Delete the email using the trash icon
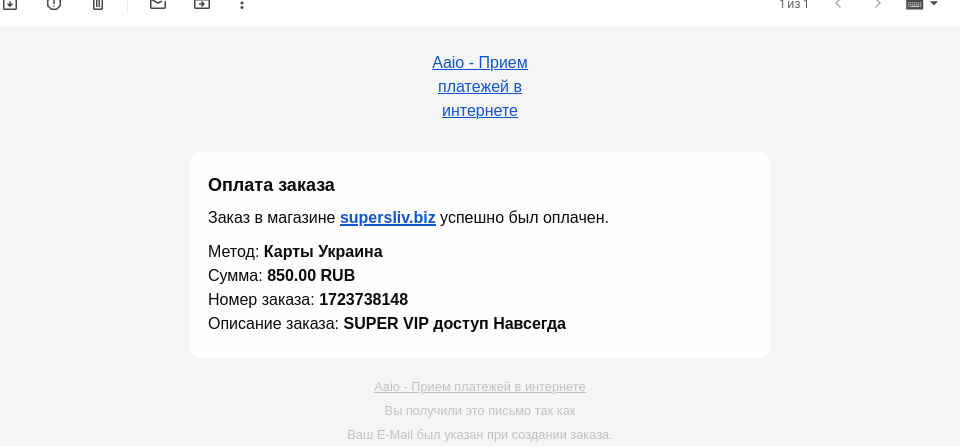Viewport: 960px width, 446px height. click(x=98, y=4)
